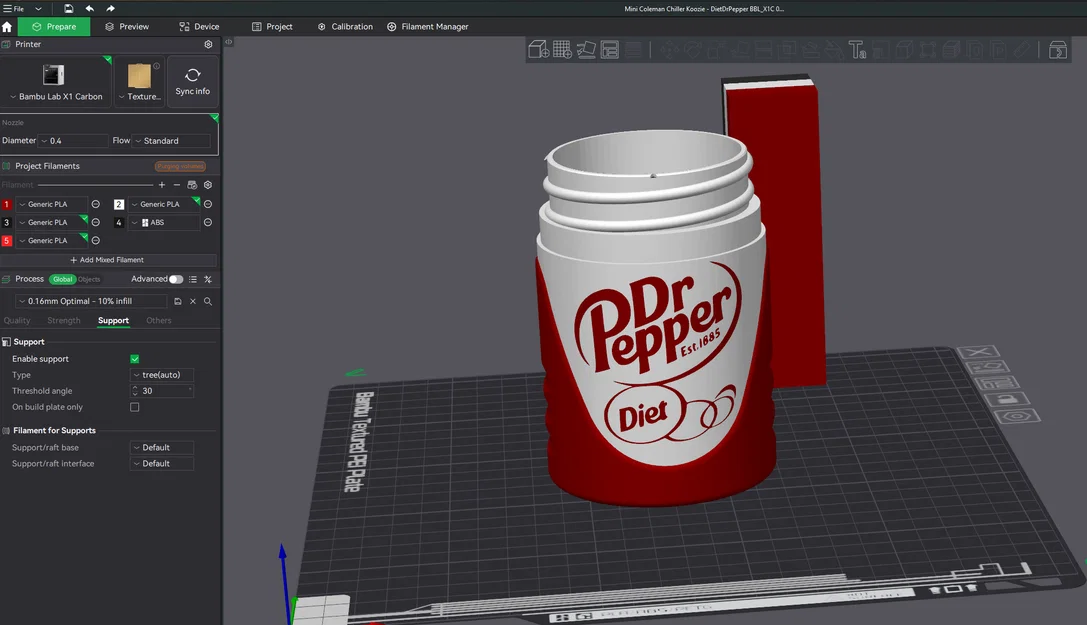Switch to the Preview tab
The image size is (1087, 625).
(127, 26)
